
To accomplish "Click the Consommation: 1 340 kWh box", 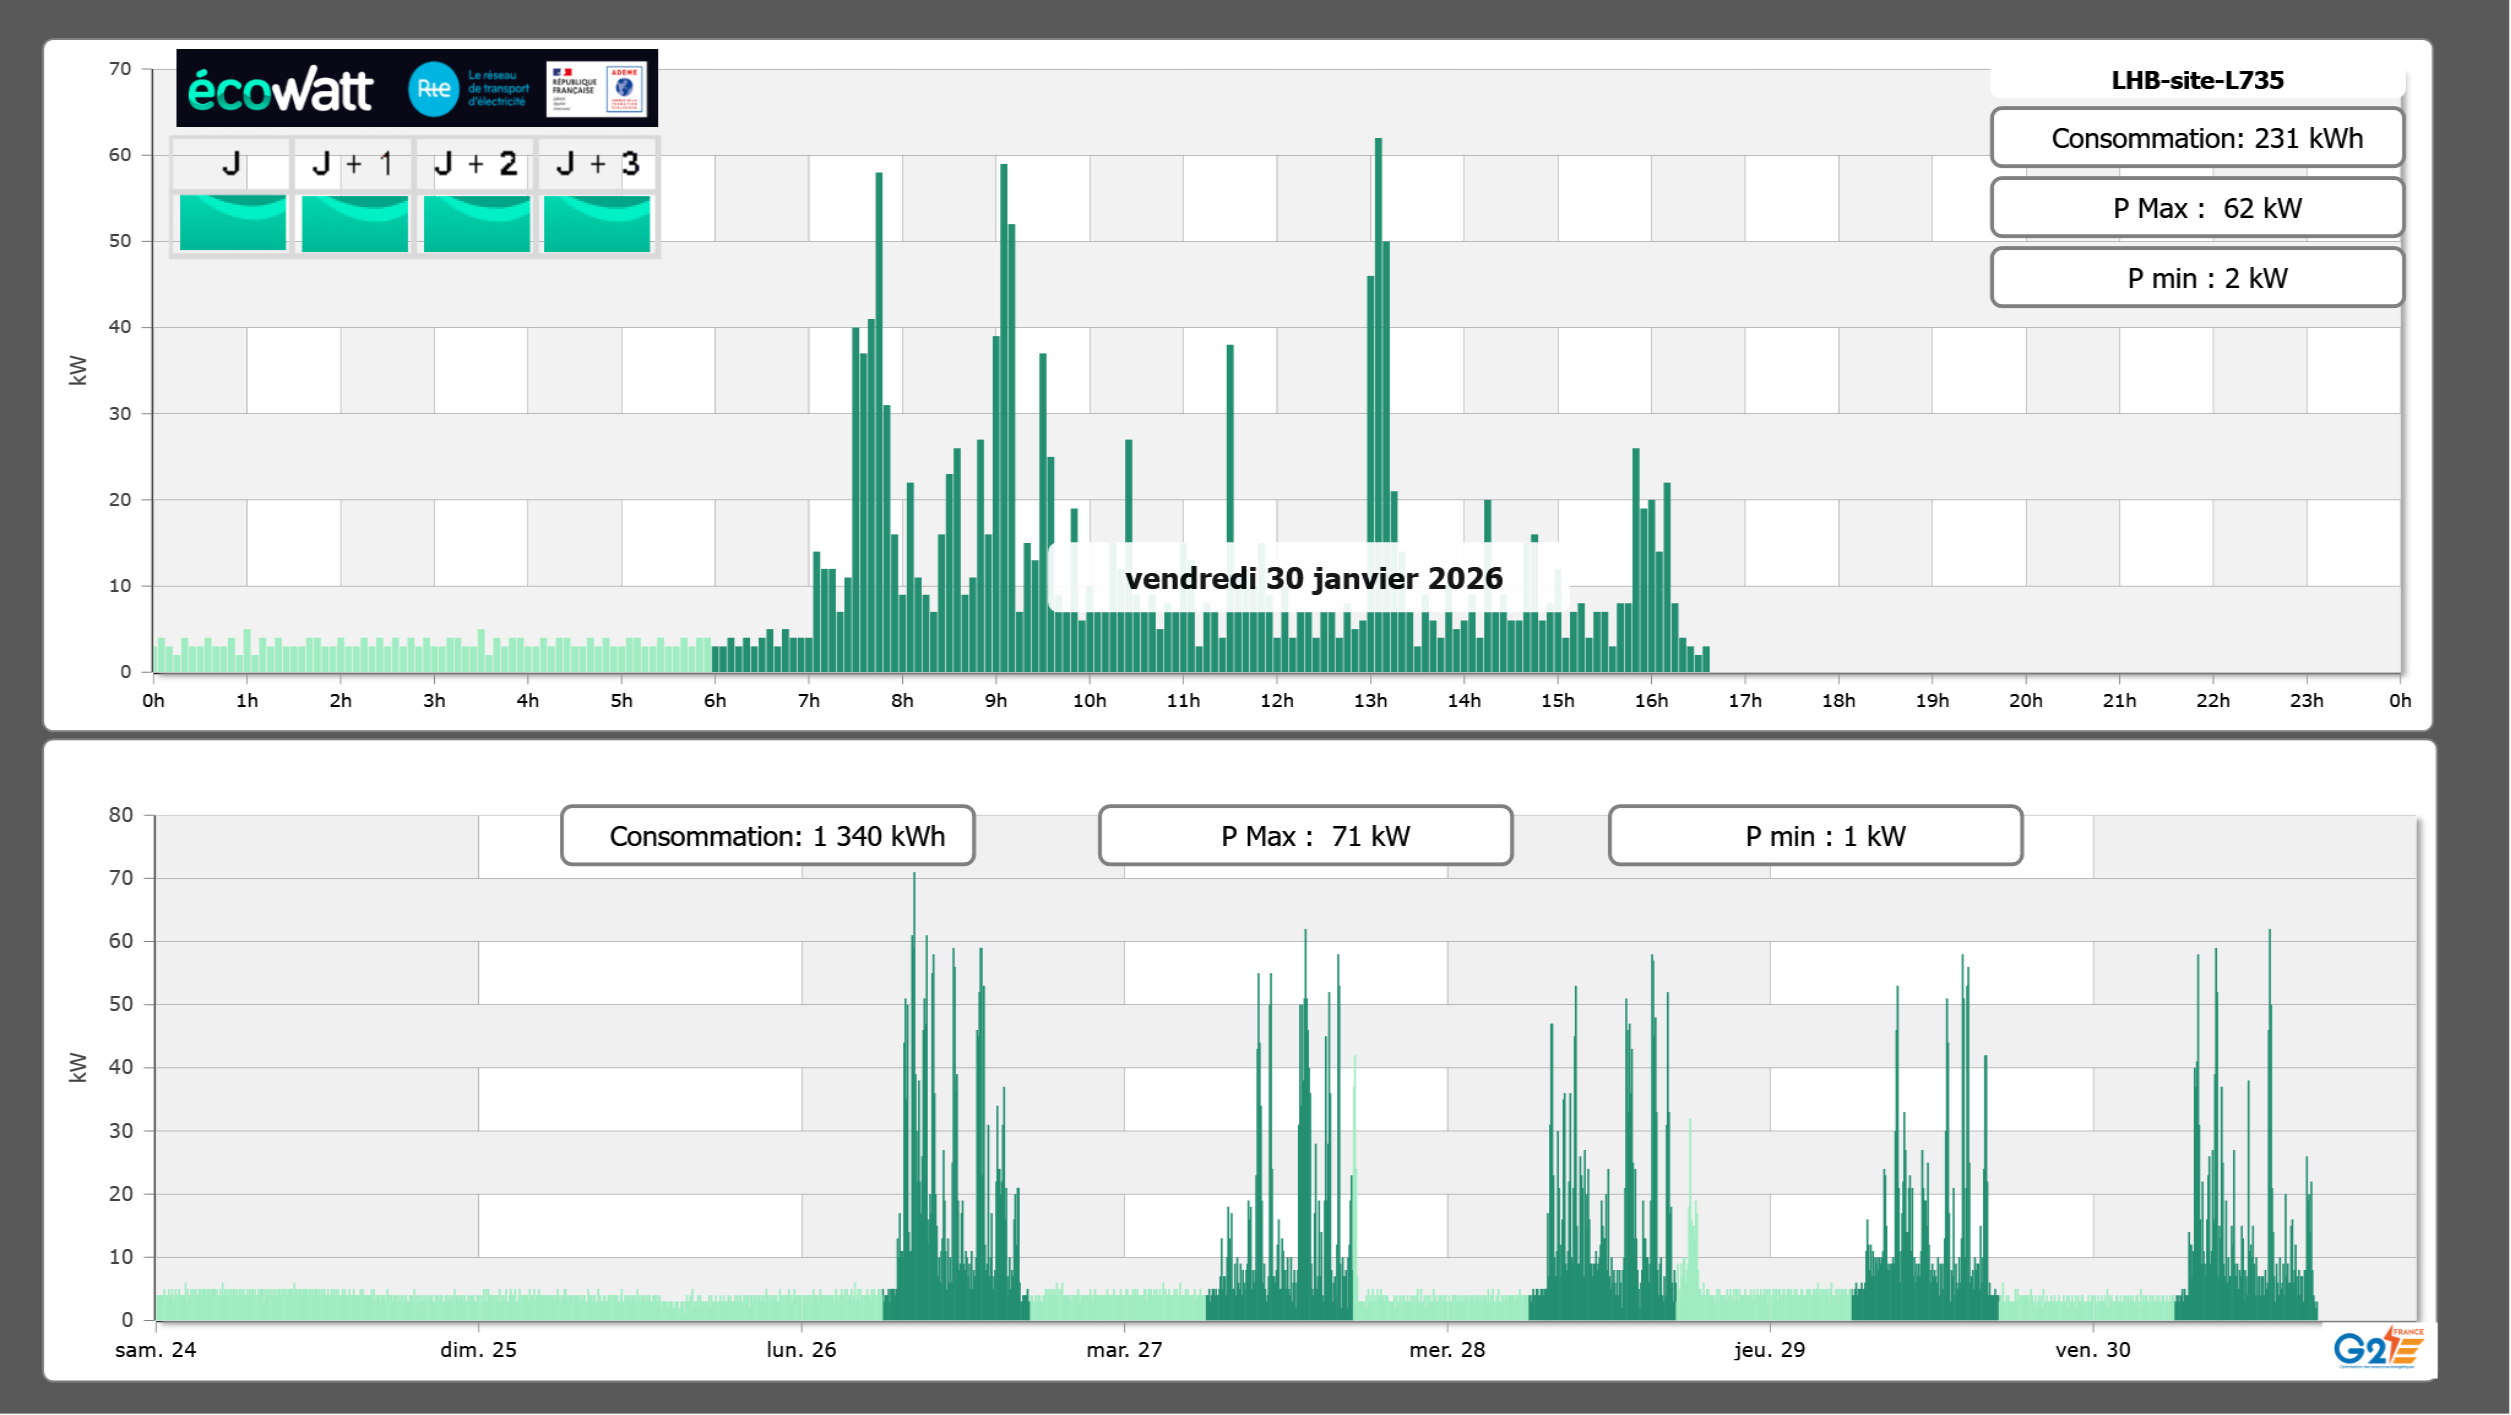I will point(768,836).
